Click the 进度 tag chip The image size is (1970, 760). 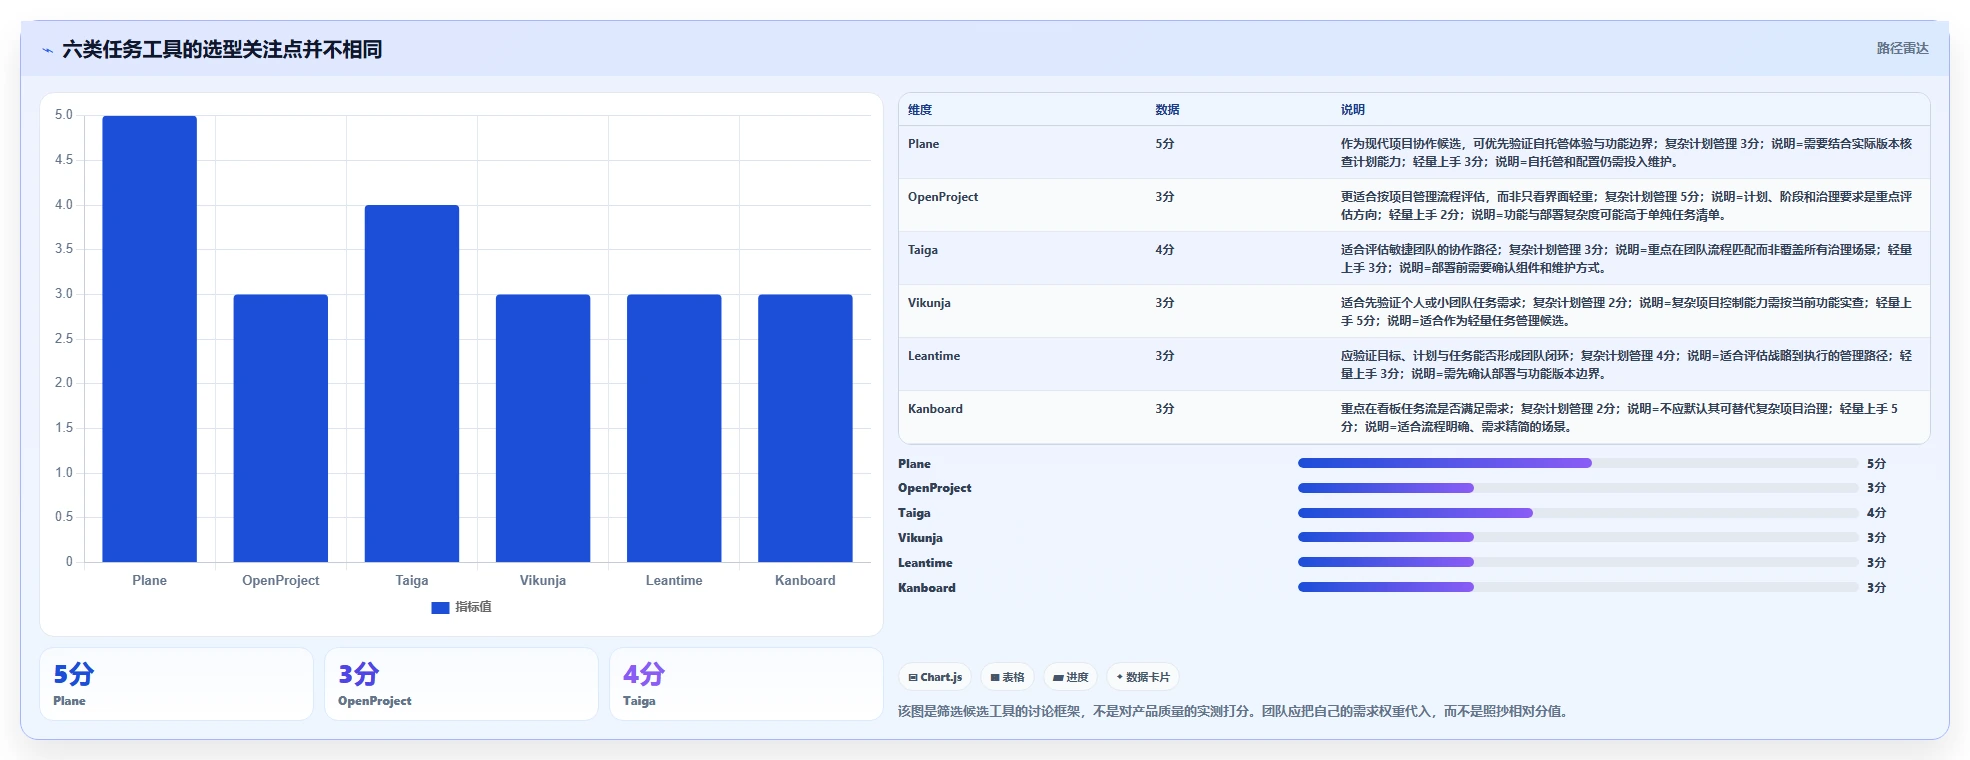click(x=1070, y=677)
